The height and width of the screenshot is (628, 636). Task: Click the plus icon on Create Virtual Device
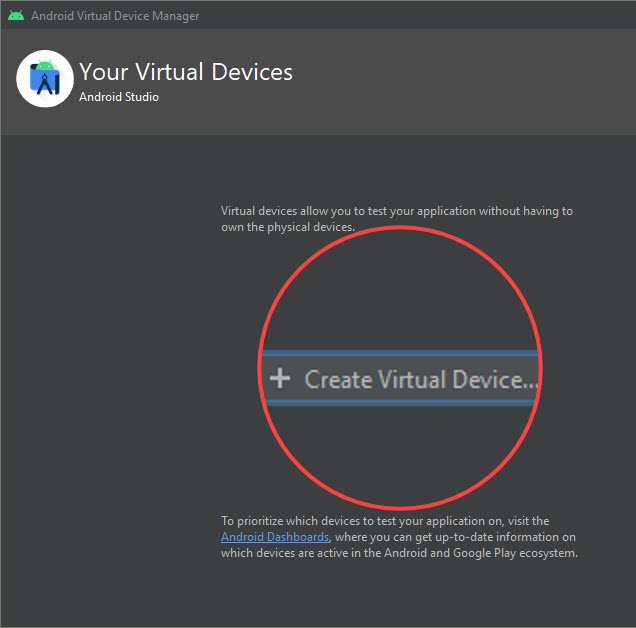point(280,378)
